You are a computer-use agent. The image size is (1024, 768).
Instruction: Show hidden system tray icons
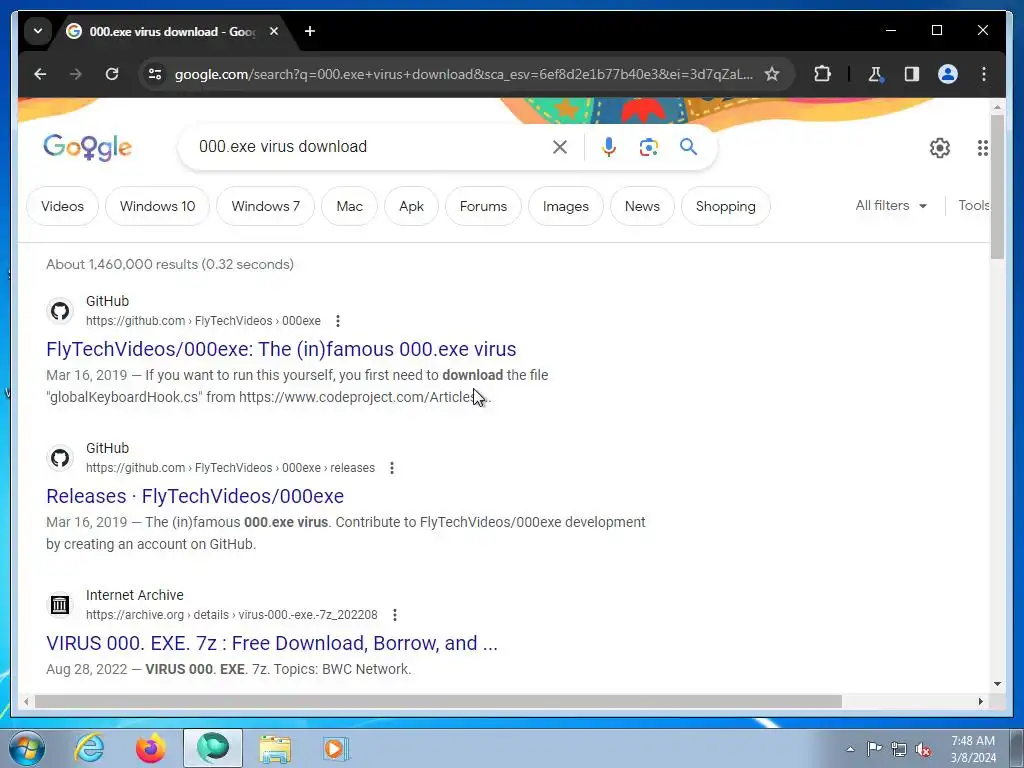[x=850, y=749]
